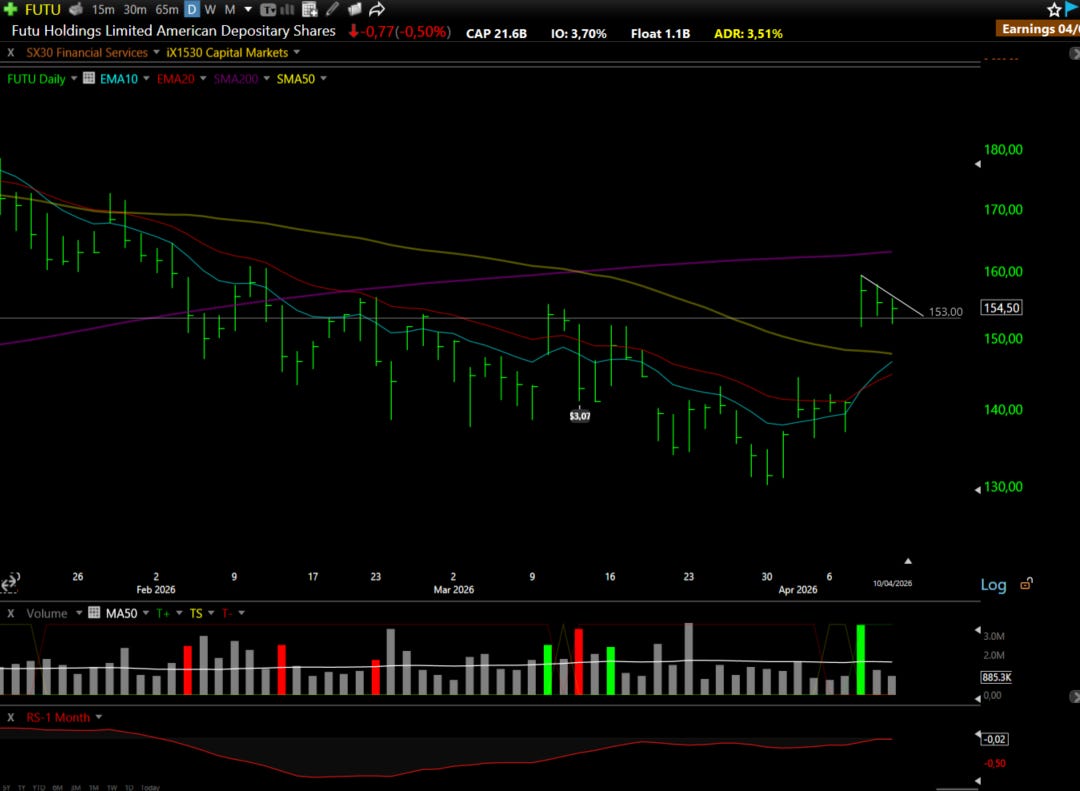1080x791 pixels.
Task: Close the industry pane with X
Action: (10, 52)
